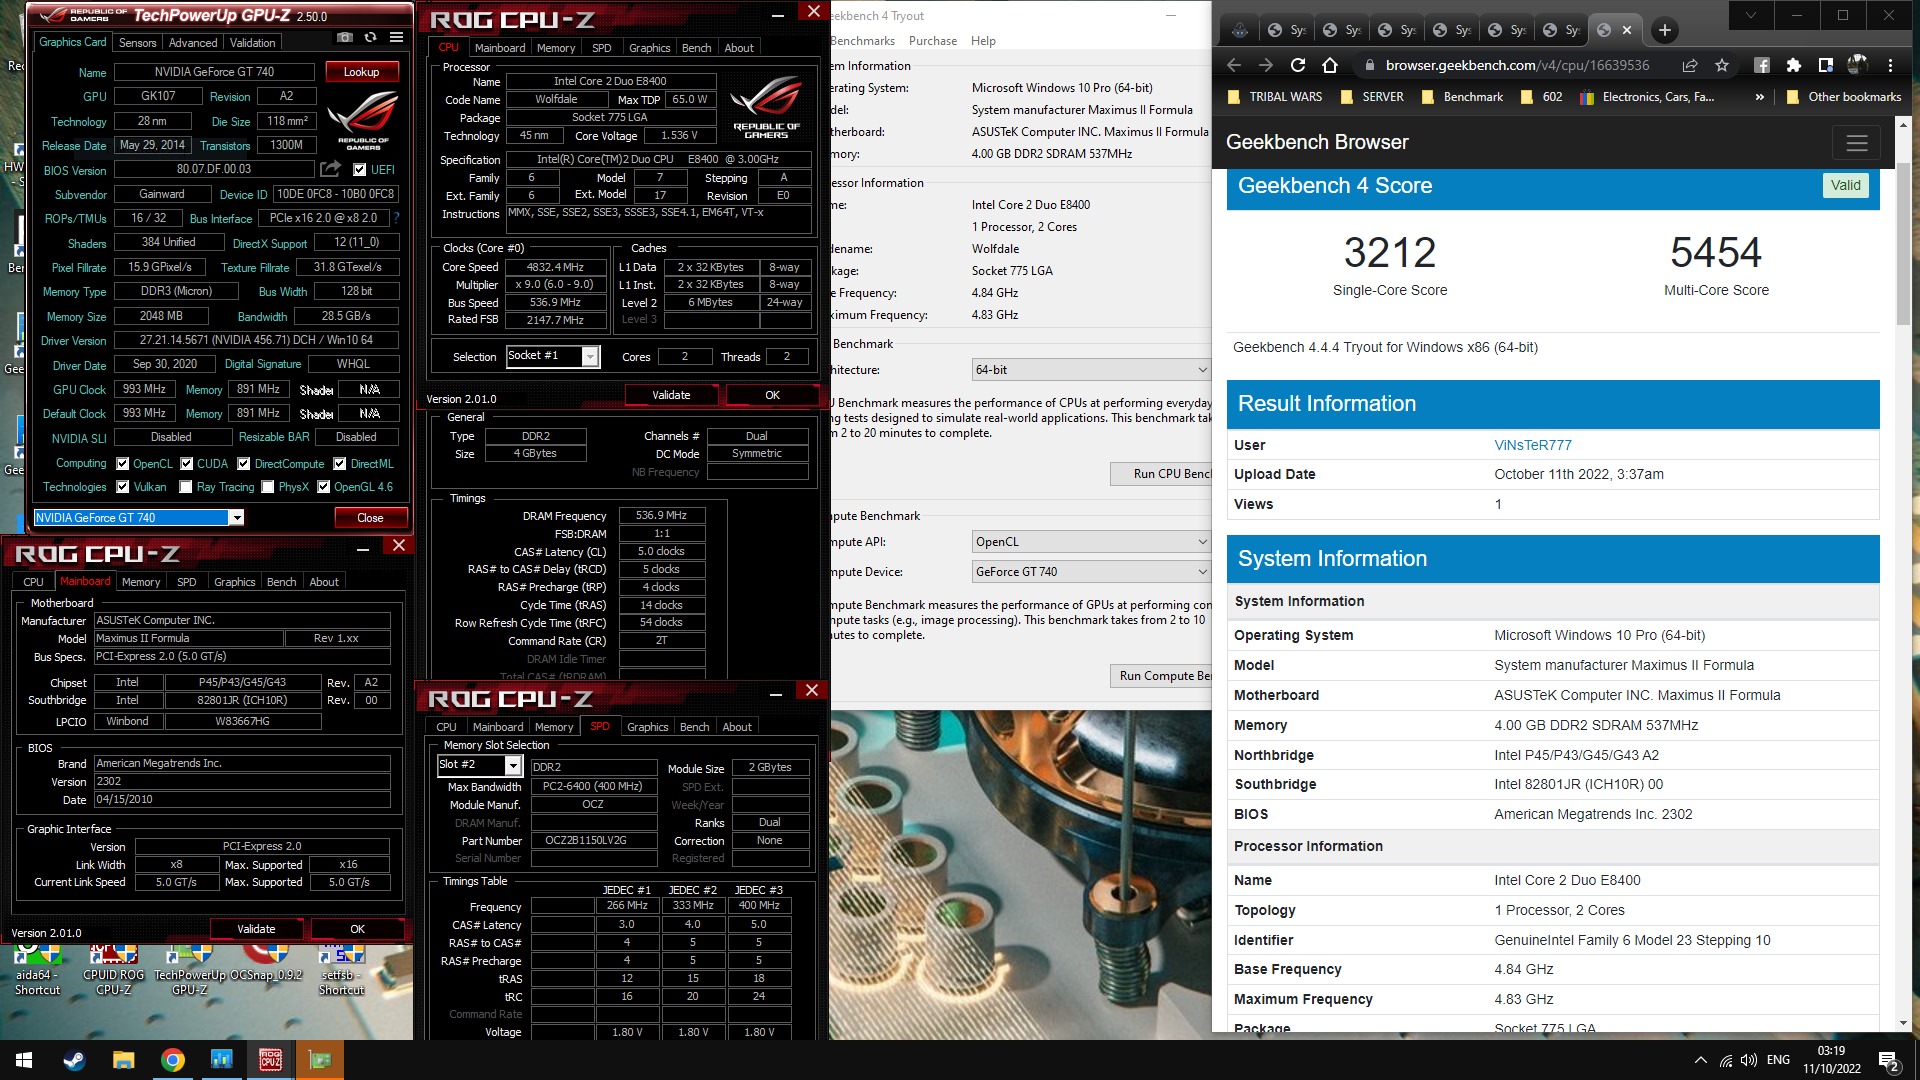
Task: Close the active Chrome tab
Action: click(1627, 30)
